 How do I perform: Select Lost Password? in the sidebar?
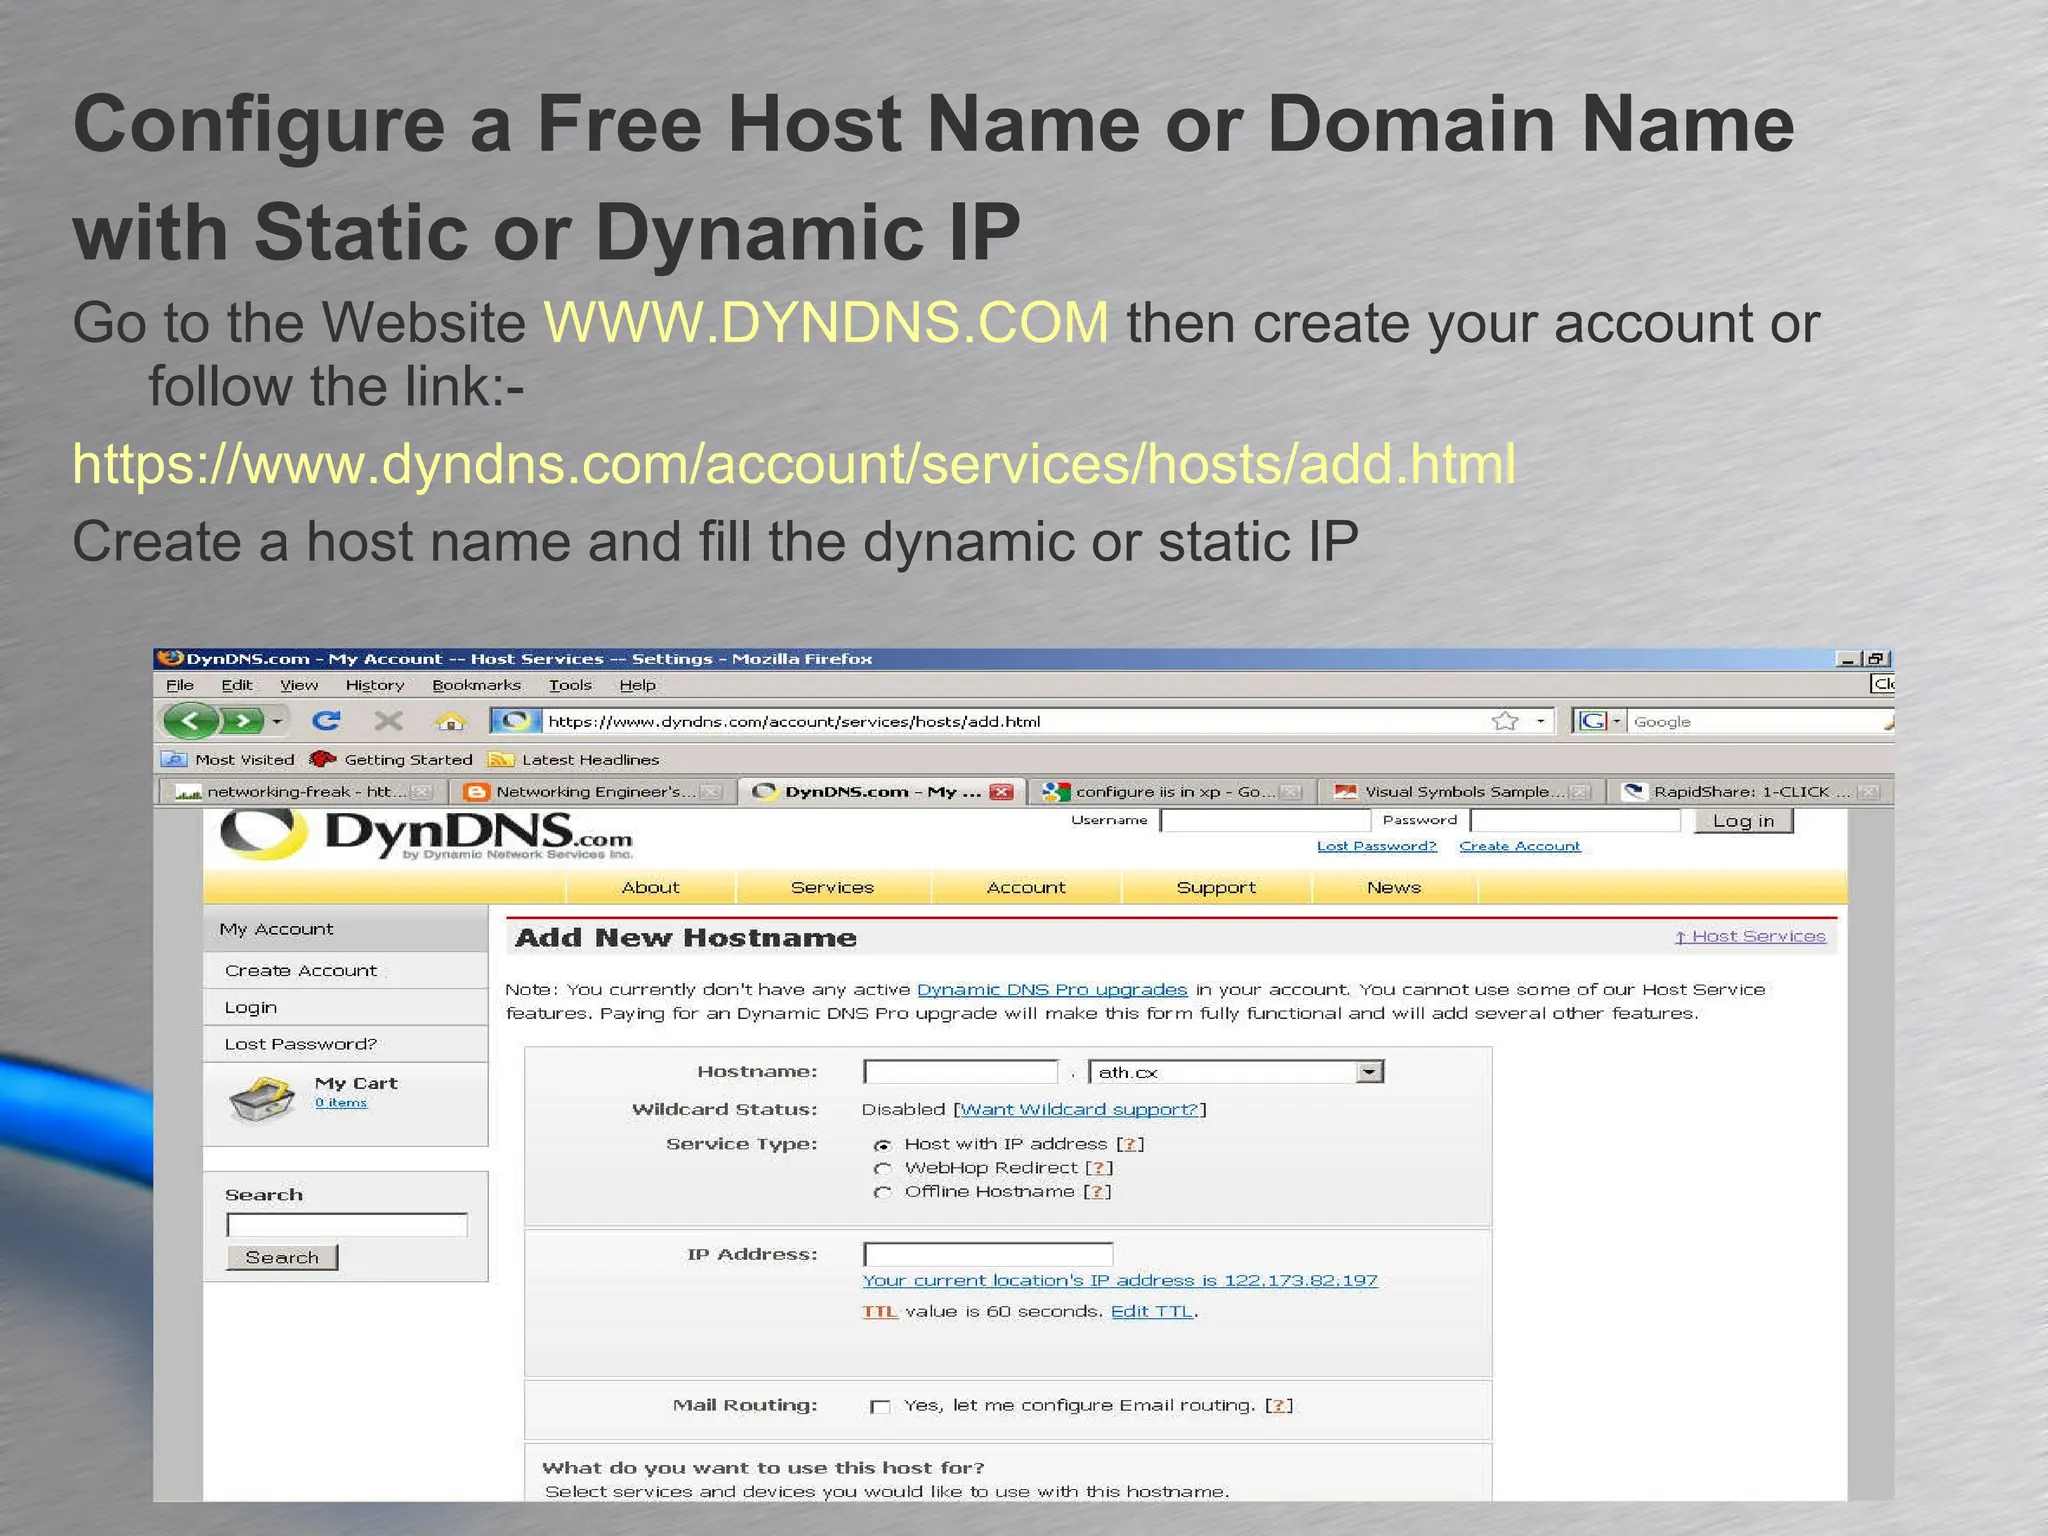pyautogui.click(x=345, y=1044)
